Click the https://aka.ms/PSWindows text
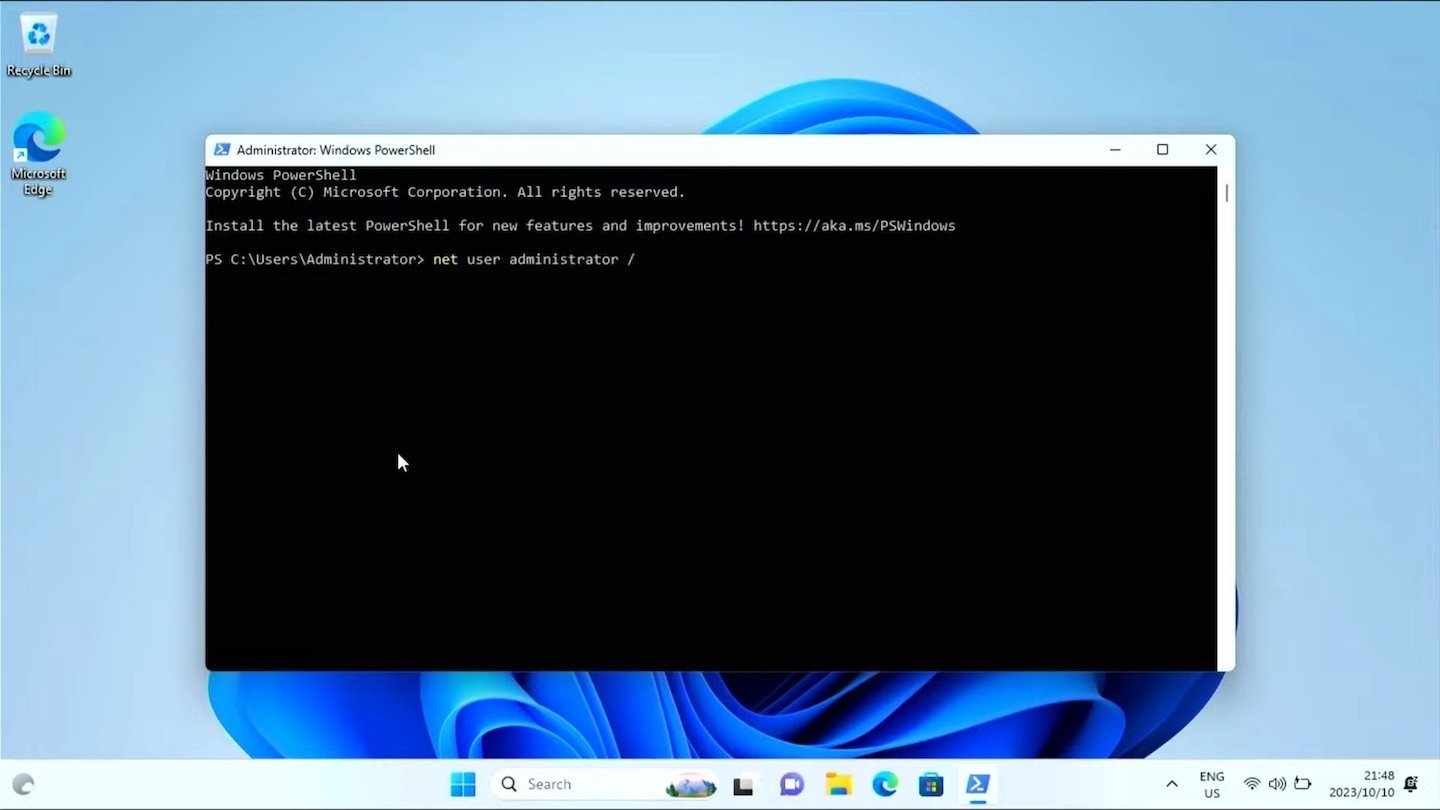 coord(854,226)
